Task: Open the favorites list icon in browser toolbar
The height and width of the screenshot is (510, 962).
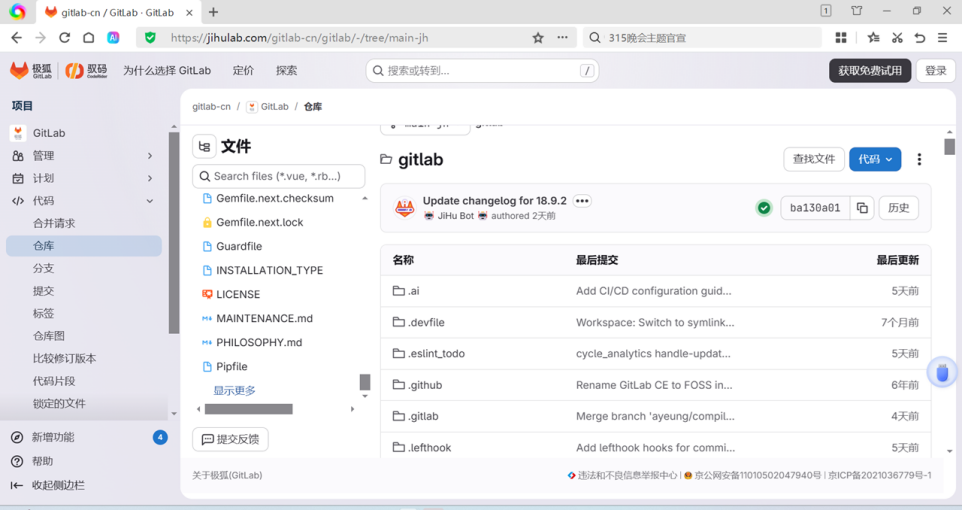Action: [874, 38]
